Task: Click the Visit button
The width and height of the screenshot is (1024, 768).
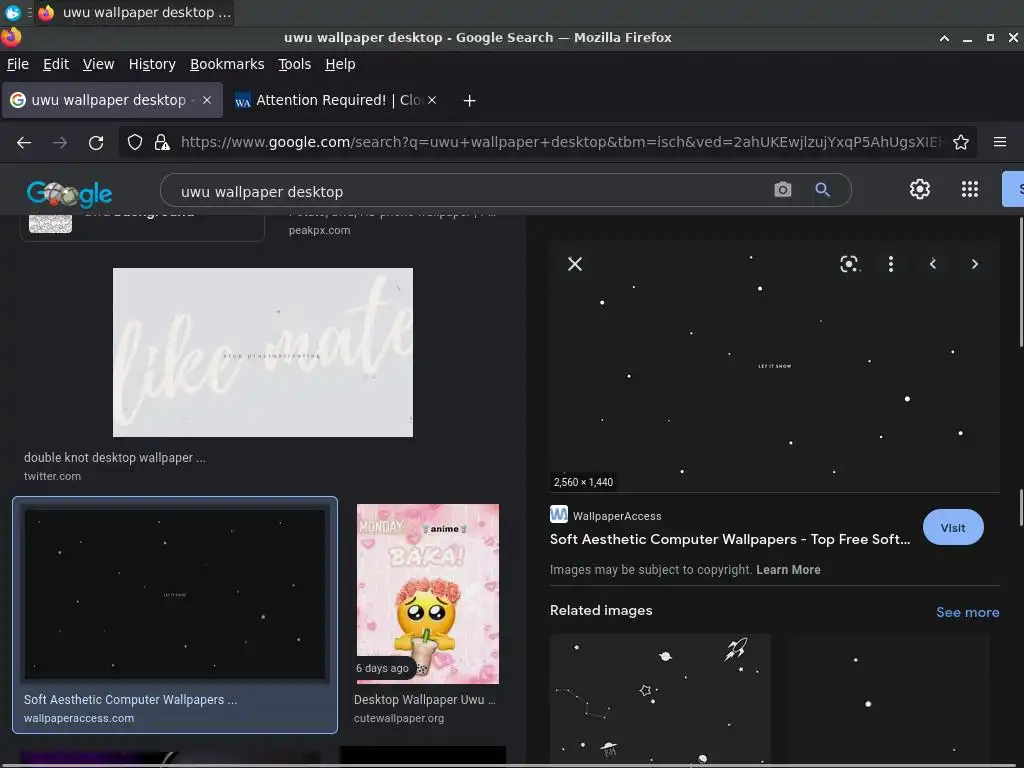Action: [x=953, y=528]
